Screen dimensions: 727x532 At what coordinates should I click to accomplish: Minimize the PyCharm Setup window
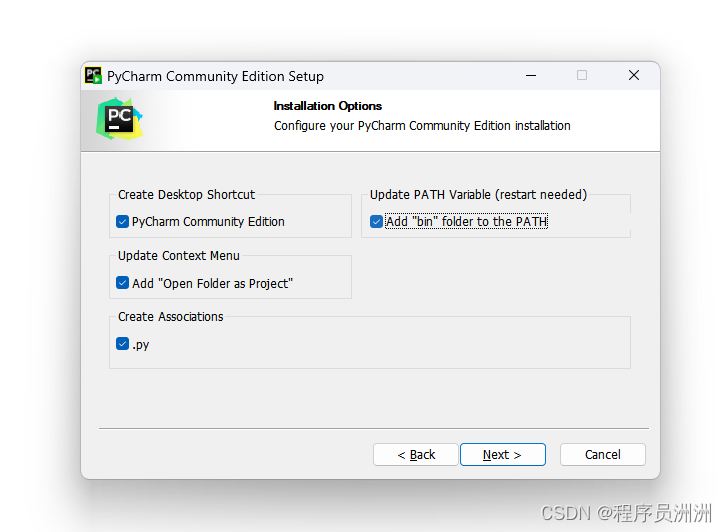coord(531,76)
